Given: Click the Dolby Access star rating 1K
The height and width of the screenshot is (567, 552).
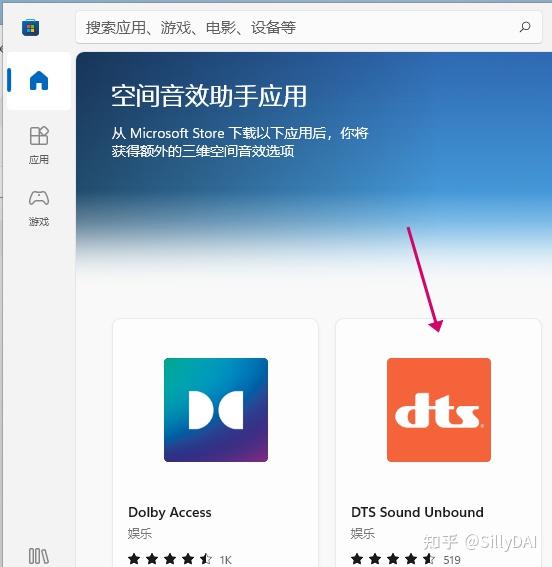Looking at the screenshot, I should click(180, 559).
